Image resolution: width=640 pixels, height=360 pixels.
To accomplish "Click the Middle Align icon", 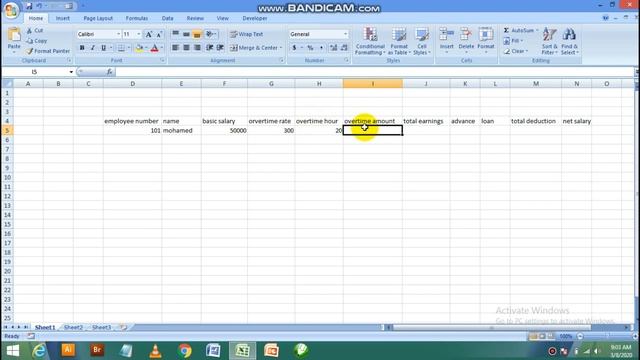I will pos(186,34).
